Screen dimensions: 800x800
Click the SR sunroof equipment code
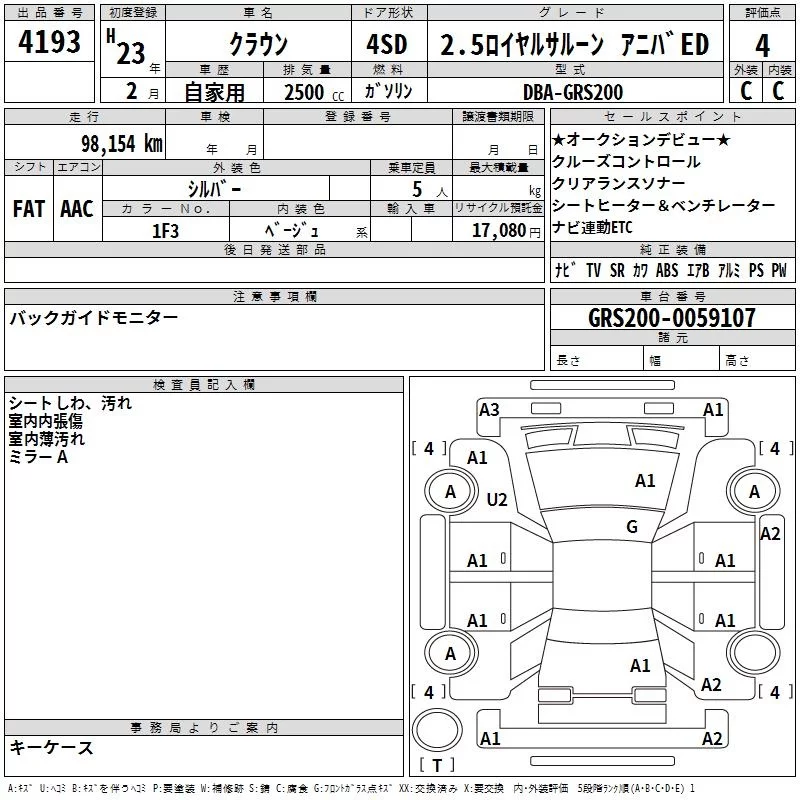(x=617, y=270)
